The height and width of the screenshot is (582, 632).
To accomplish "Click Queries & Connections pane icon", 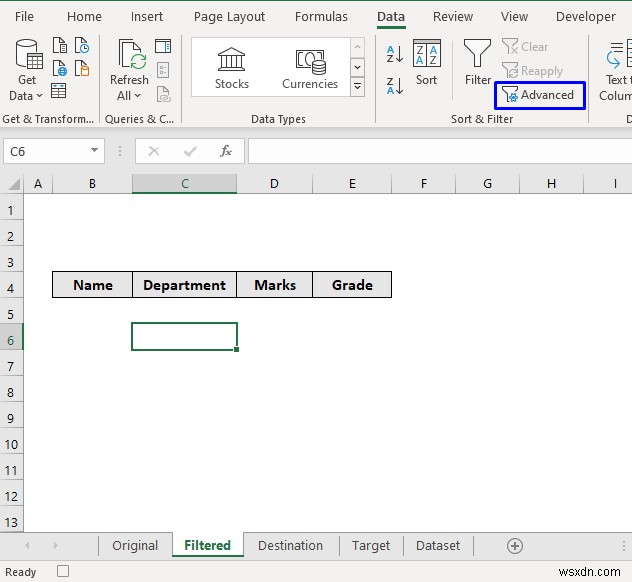I will pos(163,46).
